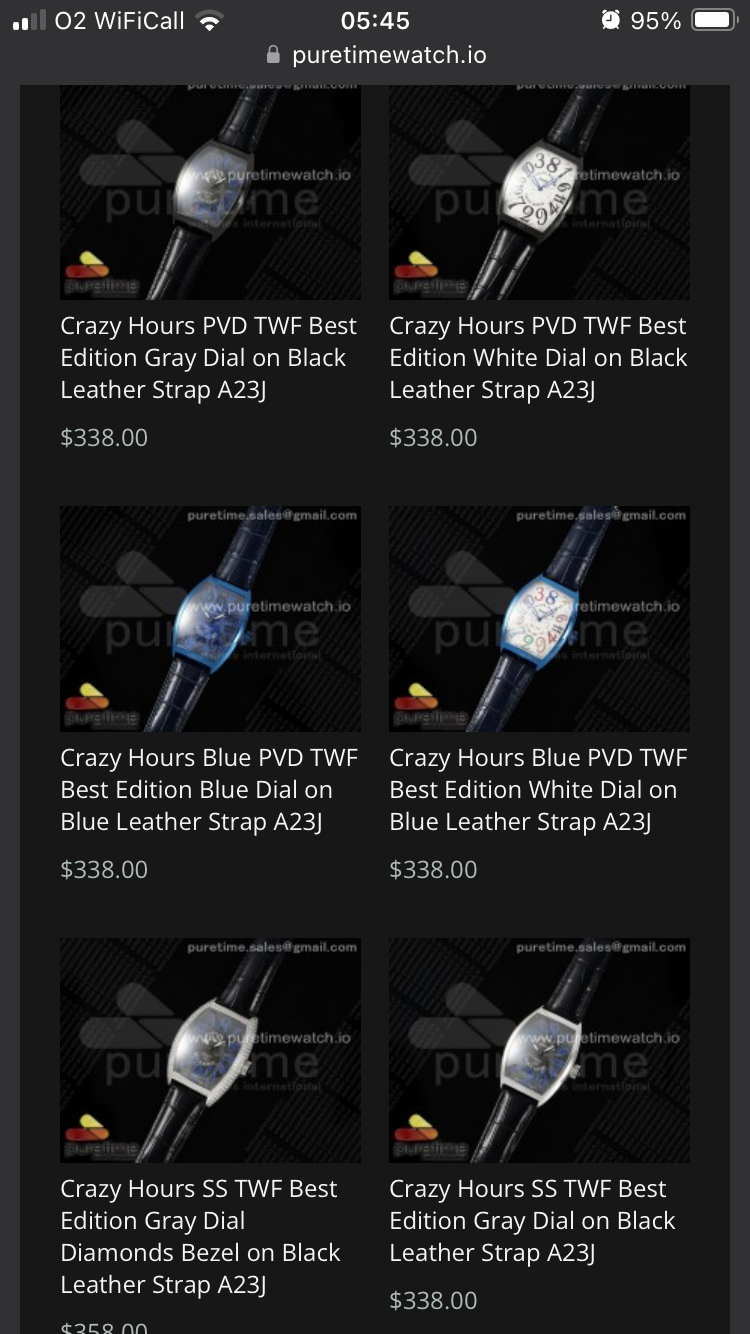Open Blue PVD Blue Dial watch image
Screen dimensions: 750x1334
[x=210, y=618]
